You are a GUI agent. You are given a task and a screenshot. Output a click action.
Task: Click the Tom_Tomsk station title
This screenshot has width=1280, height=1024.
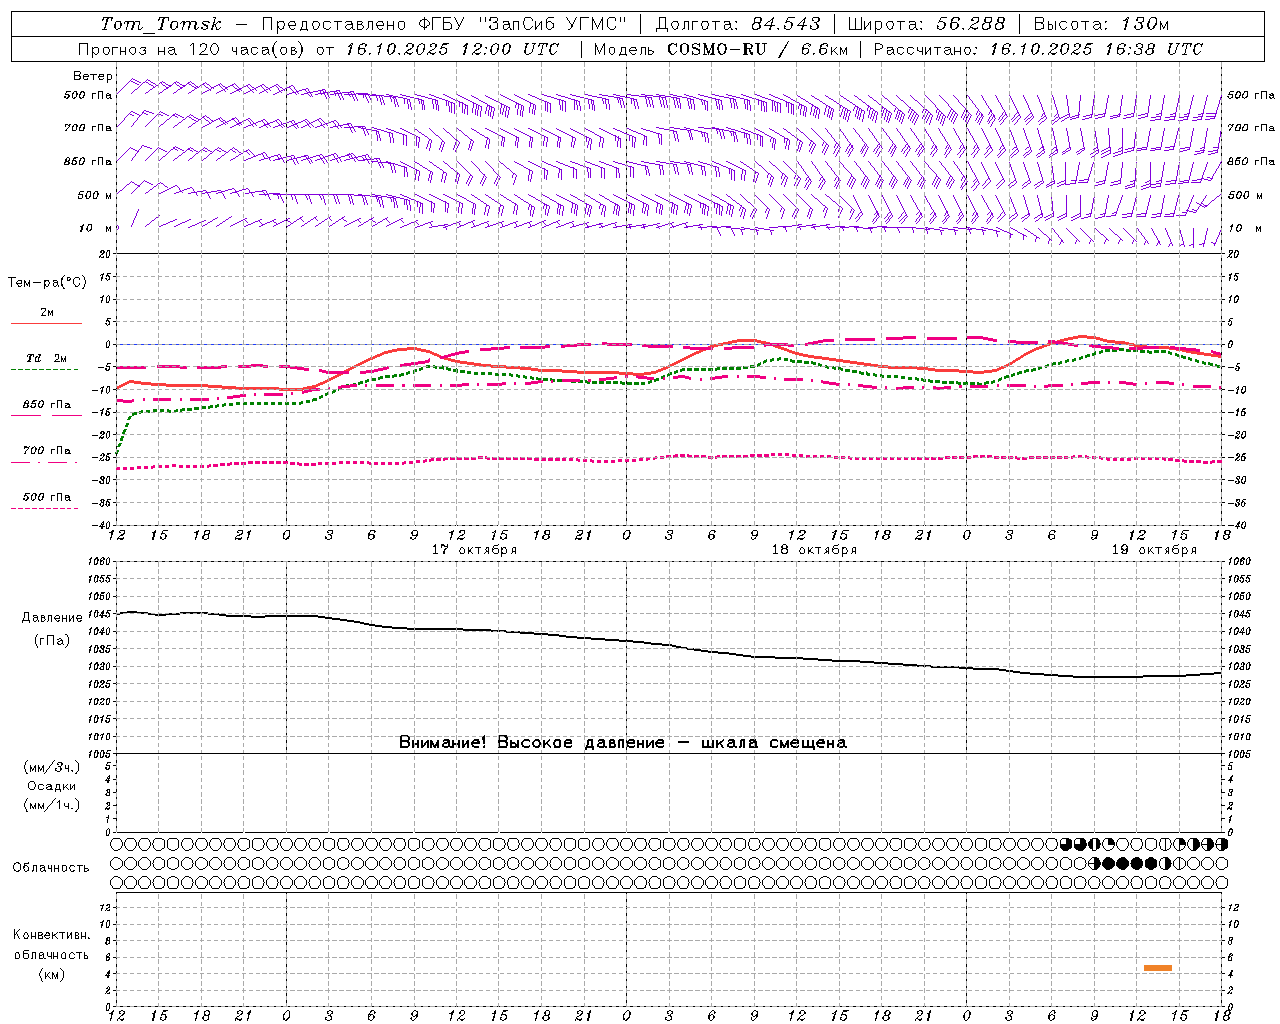(x=161, y=24)
